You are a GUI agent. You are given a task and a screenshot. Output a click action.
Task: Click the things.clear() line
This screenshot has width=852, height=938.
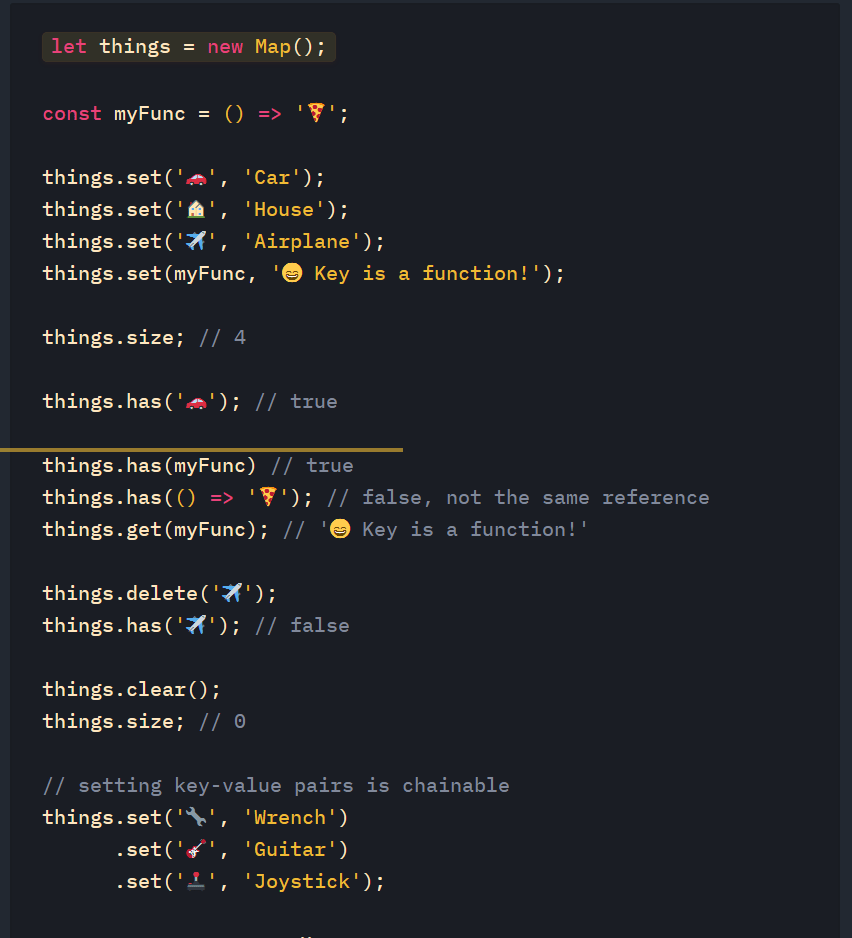[131, 690]
